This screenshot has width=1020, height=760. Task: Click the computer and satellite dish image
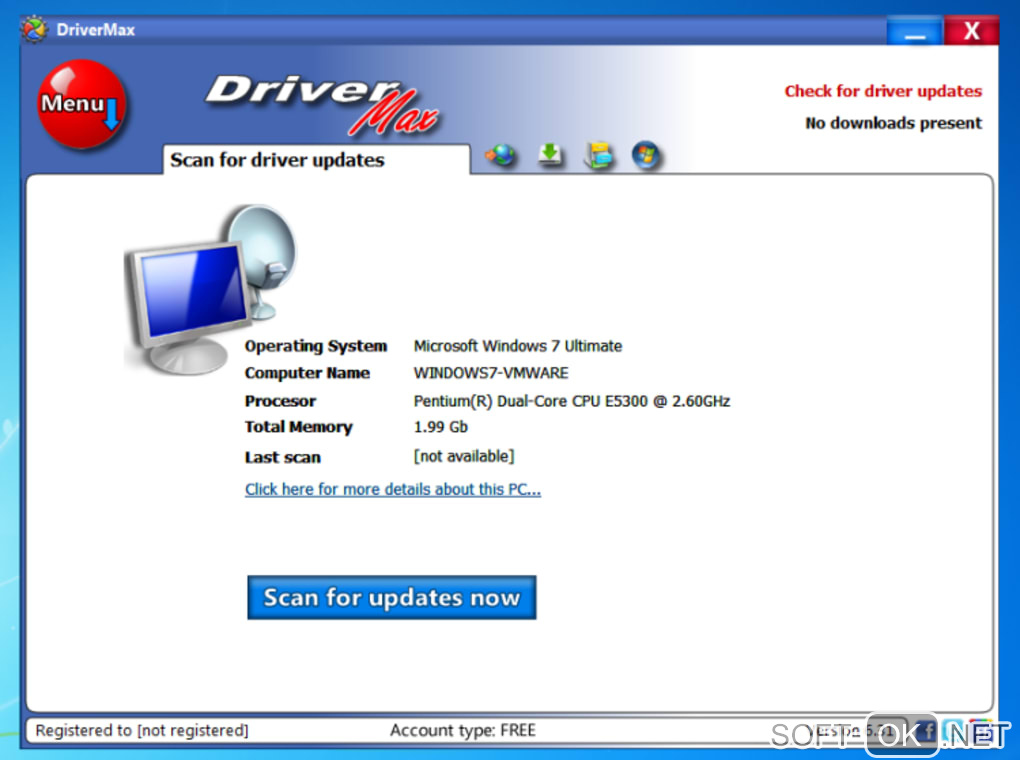[209, 289]
